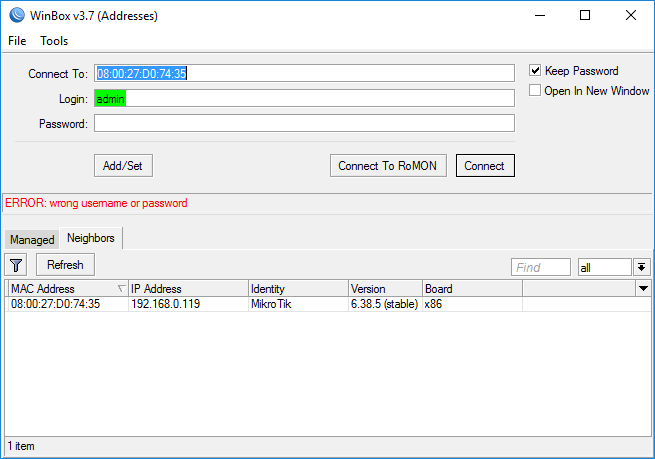Sort by Board column header
Screen dimensions: 655x459
click(472, 289)
